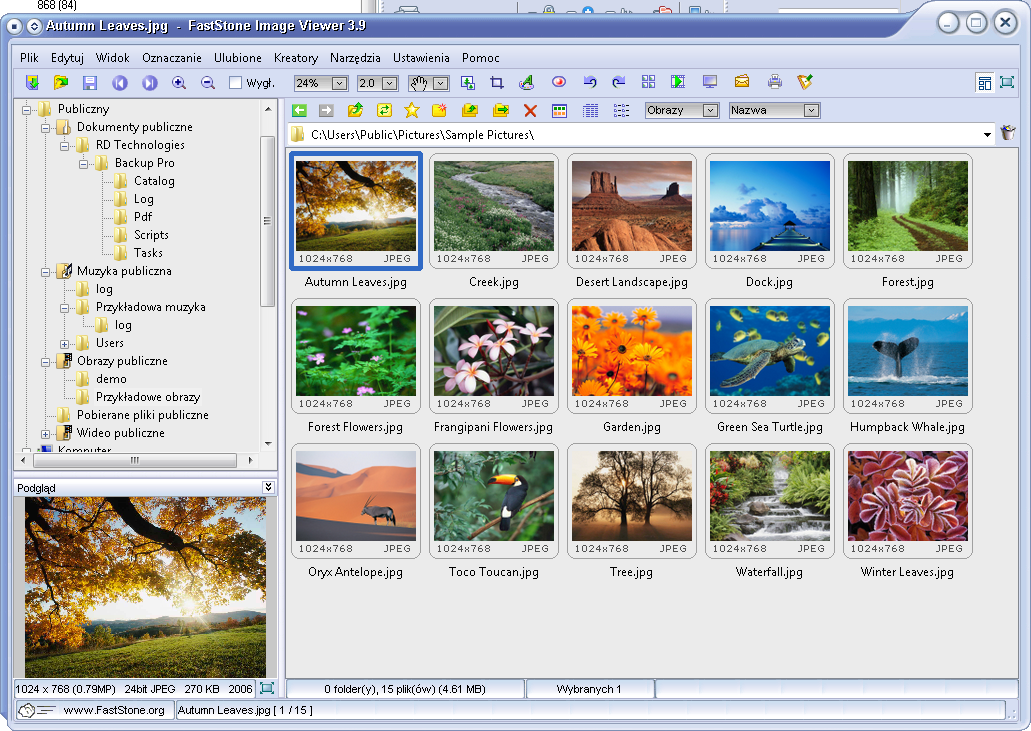Click the zoom in magnifier

179,83
